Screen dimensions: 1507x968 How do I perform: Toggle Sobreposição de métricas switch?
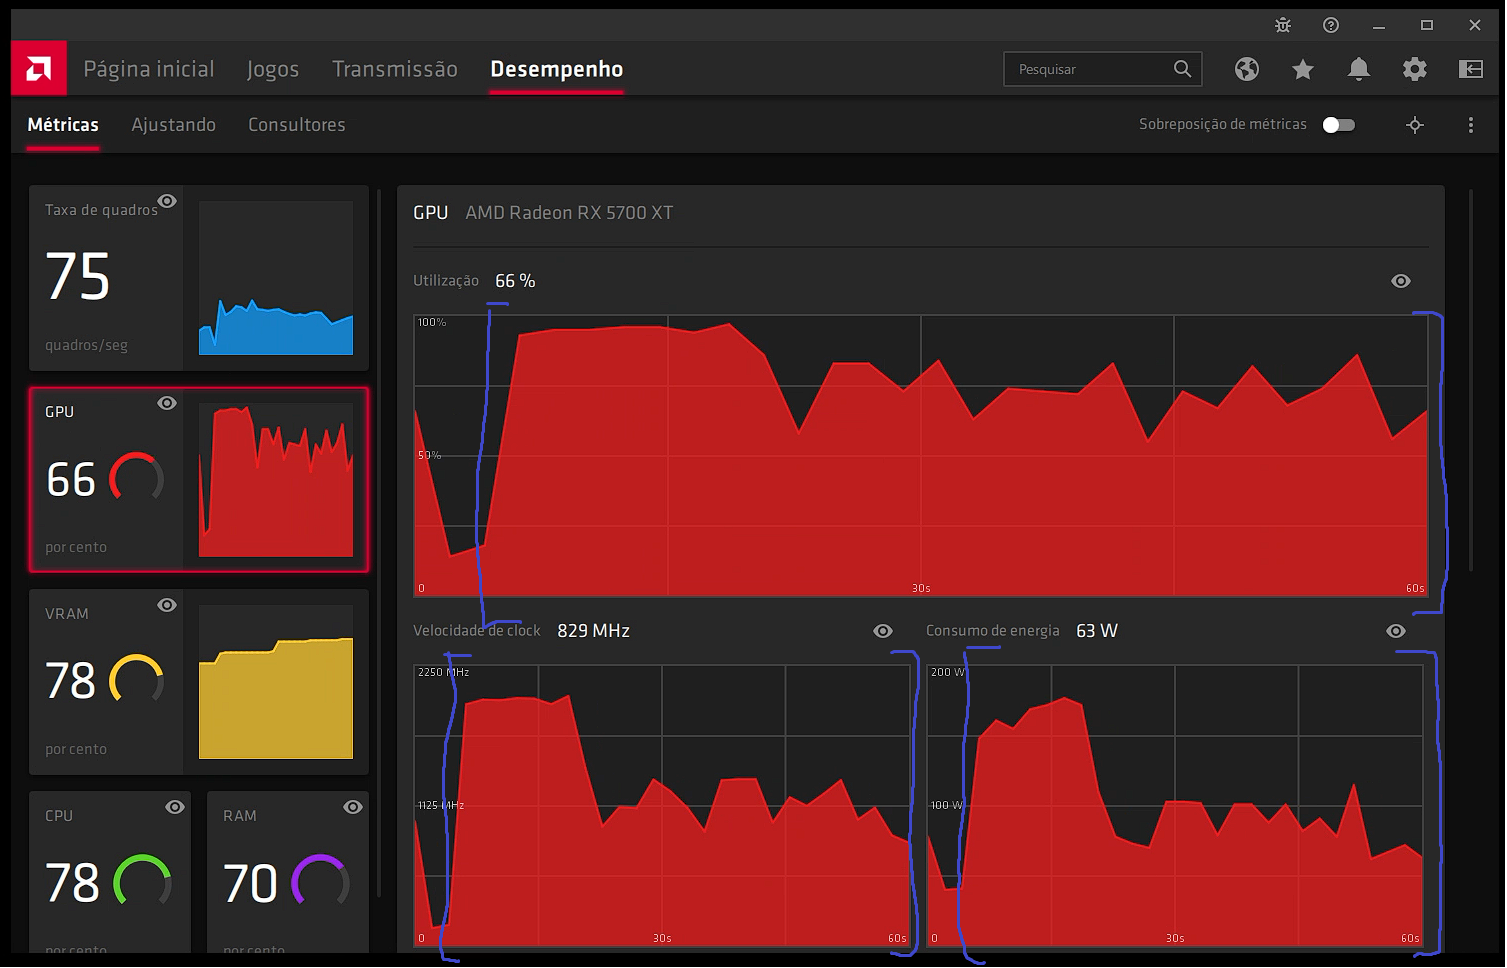(x=1339, y=125)
